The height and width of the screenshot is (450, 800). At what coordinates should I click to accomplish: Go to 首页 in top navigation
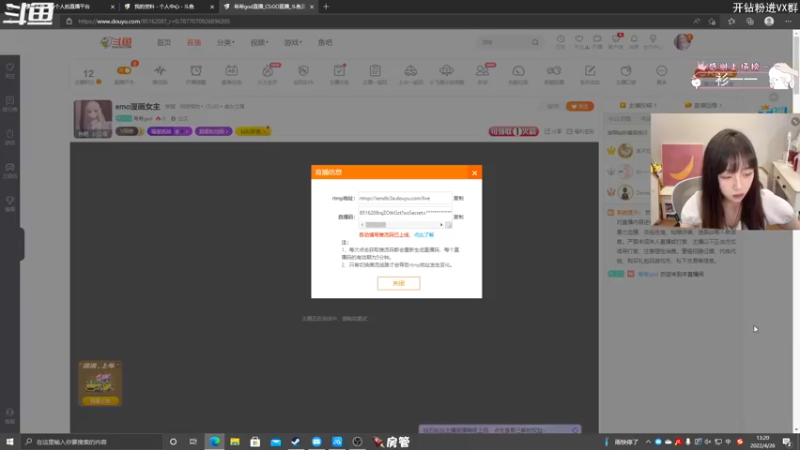(x=164, y=42)
